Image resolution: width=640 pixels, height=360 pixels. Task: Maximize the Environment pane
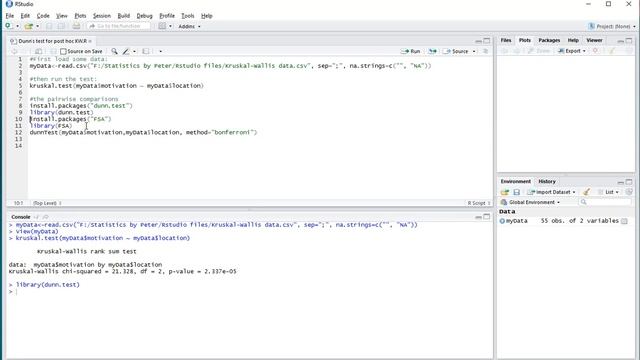[x=629, y=182]
